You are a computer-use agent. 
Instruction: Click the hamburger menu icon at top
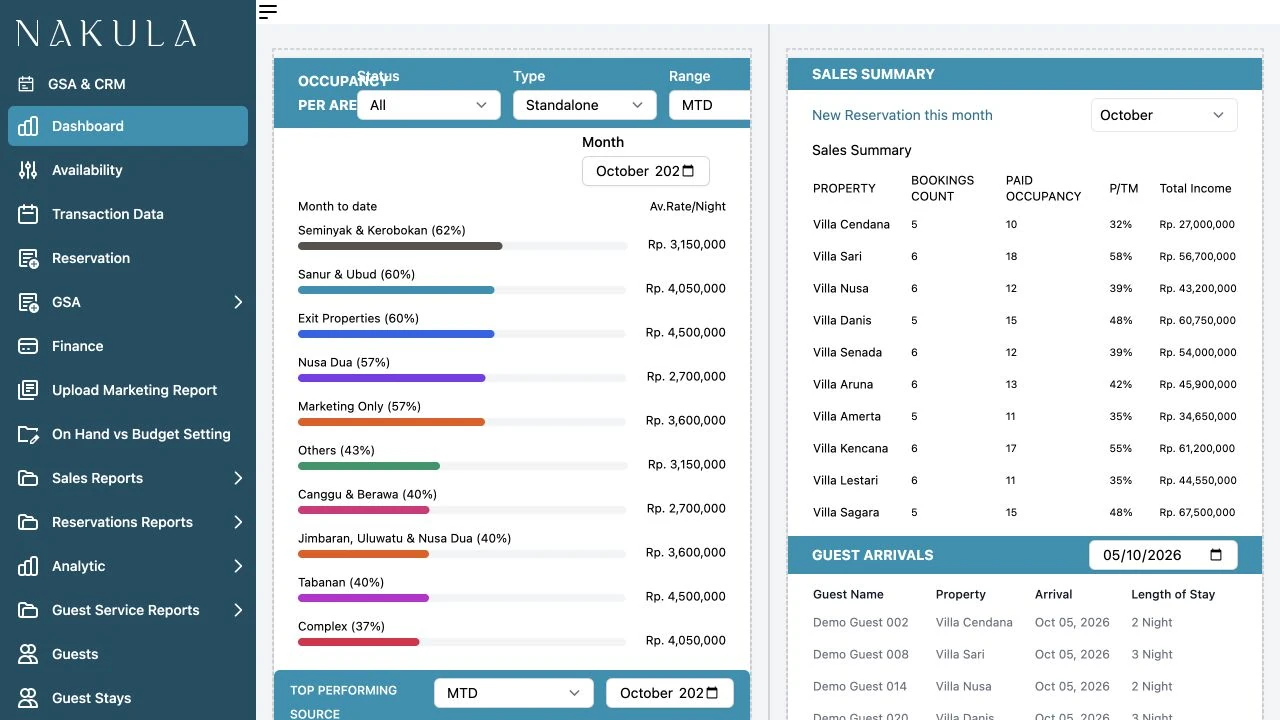pyautogui.click(x=267, y=12)
